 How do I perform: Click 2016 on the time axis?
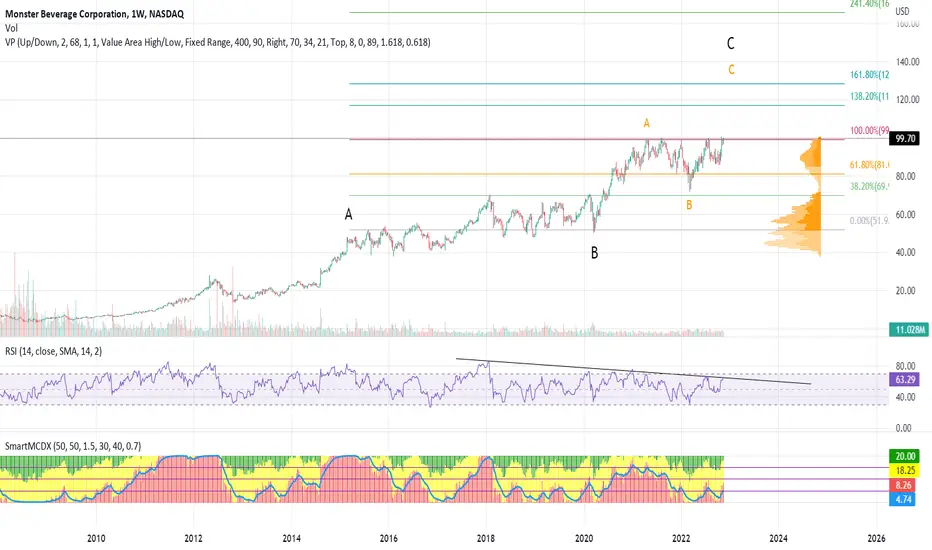[x=389, y=539]
